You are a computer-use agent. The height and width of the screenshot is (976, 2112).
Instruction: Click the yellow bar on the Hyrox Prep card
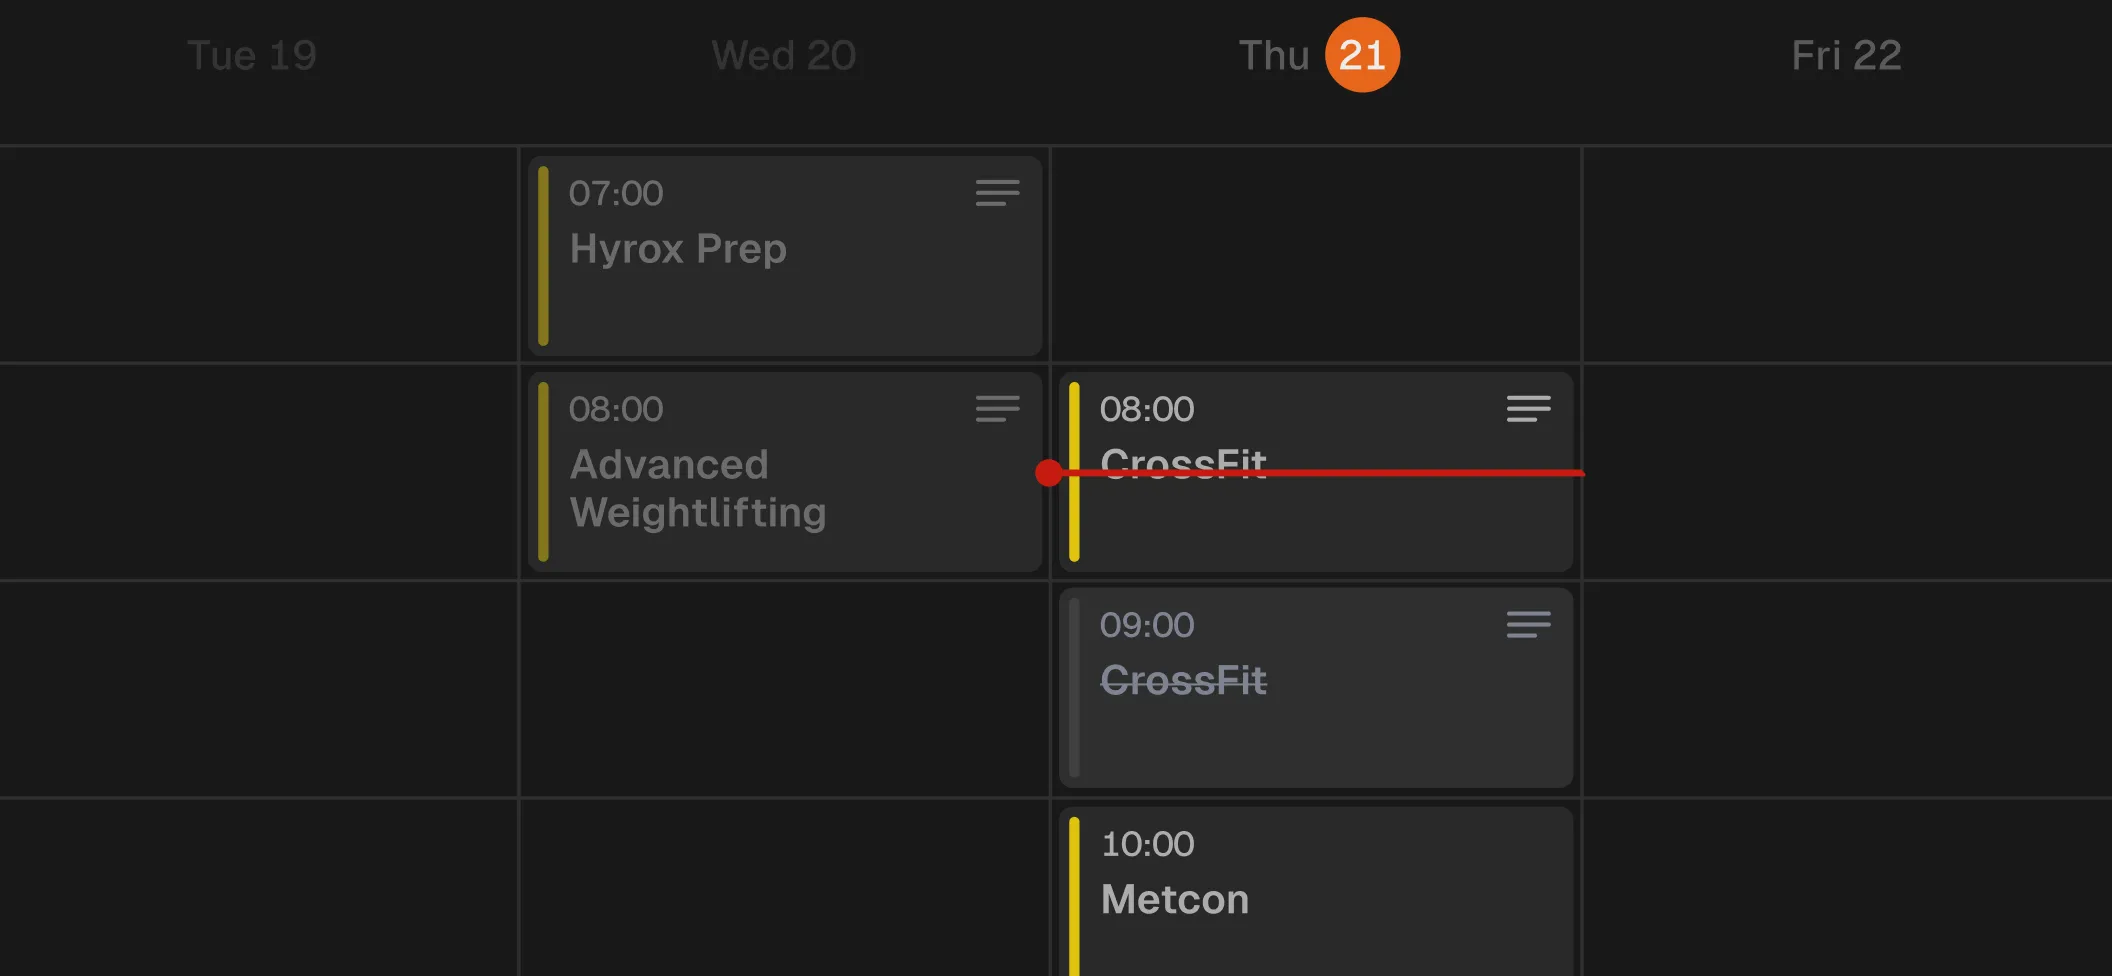click(545, 255)
